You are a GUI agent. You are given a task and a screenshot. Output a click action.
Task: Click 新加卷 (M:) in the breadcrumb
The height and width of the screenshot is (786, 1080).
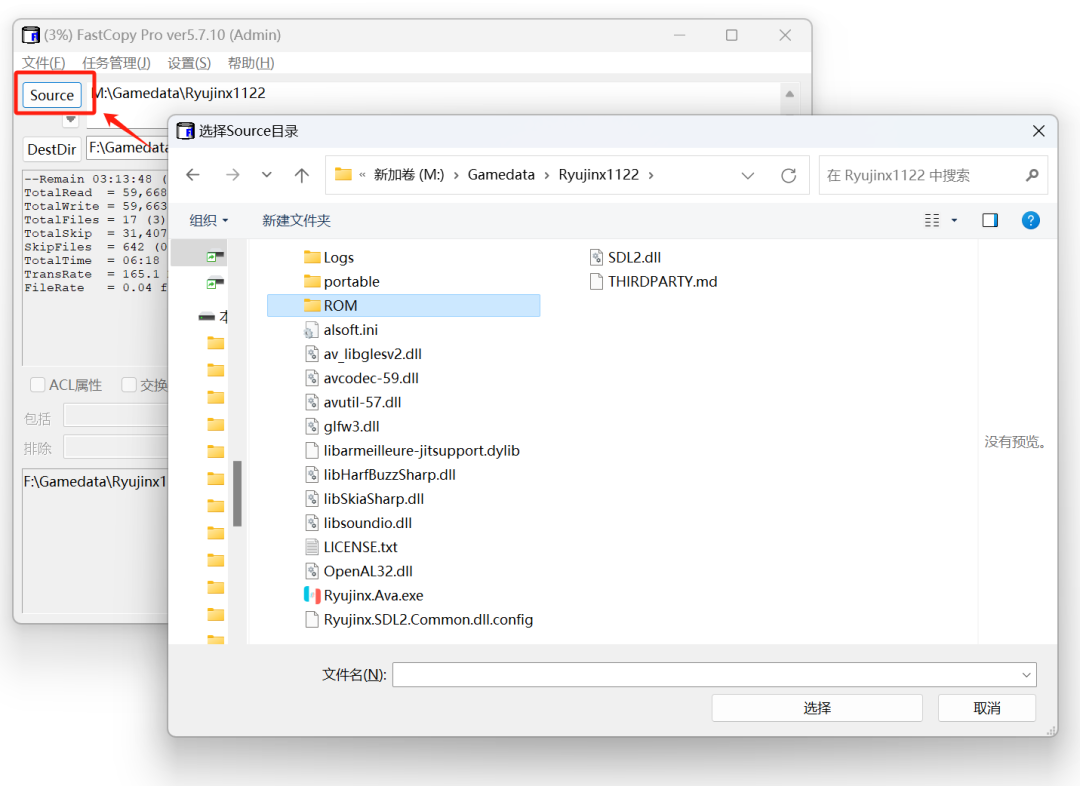[x=408, y=175]
